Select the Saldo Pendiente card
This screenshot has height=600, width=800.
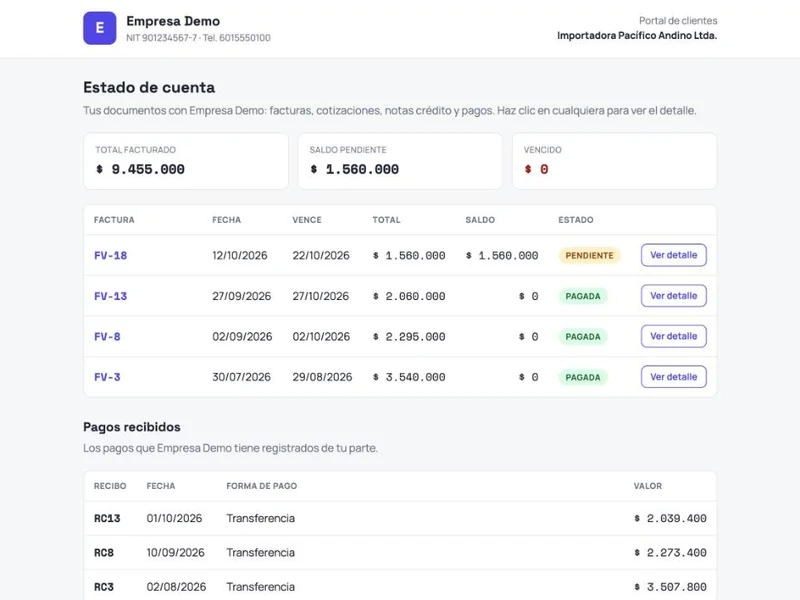(400, 161)
